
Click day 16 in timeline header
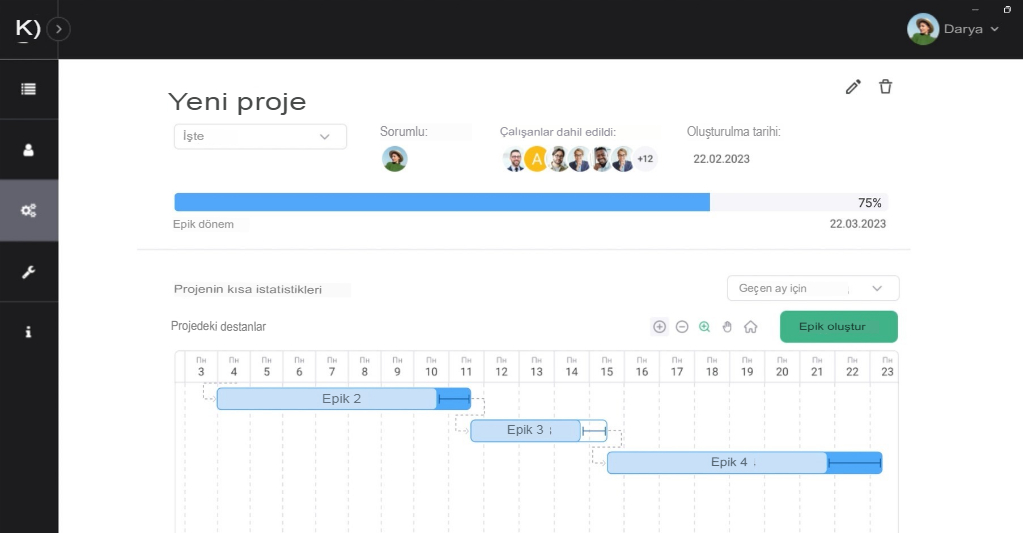click(x=642, y=367)
